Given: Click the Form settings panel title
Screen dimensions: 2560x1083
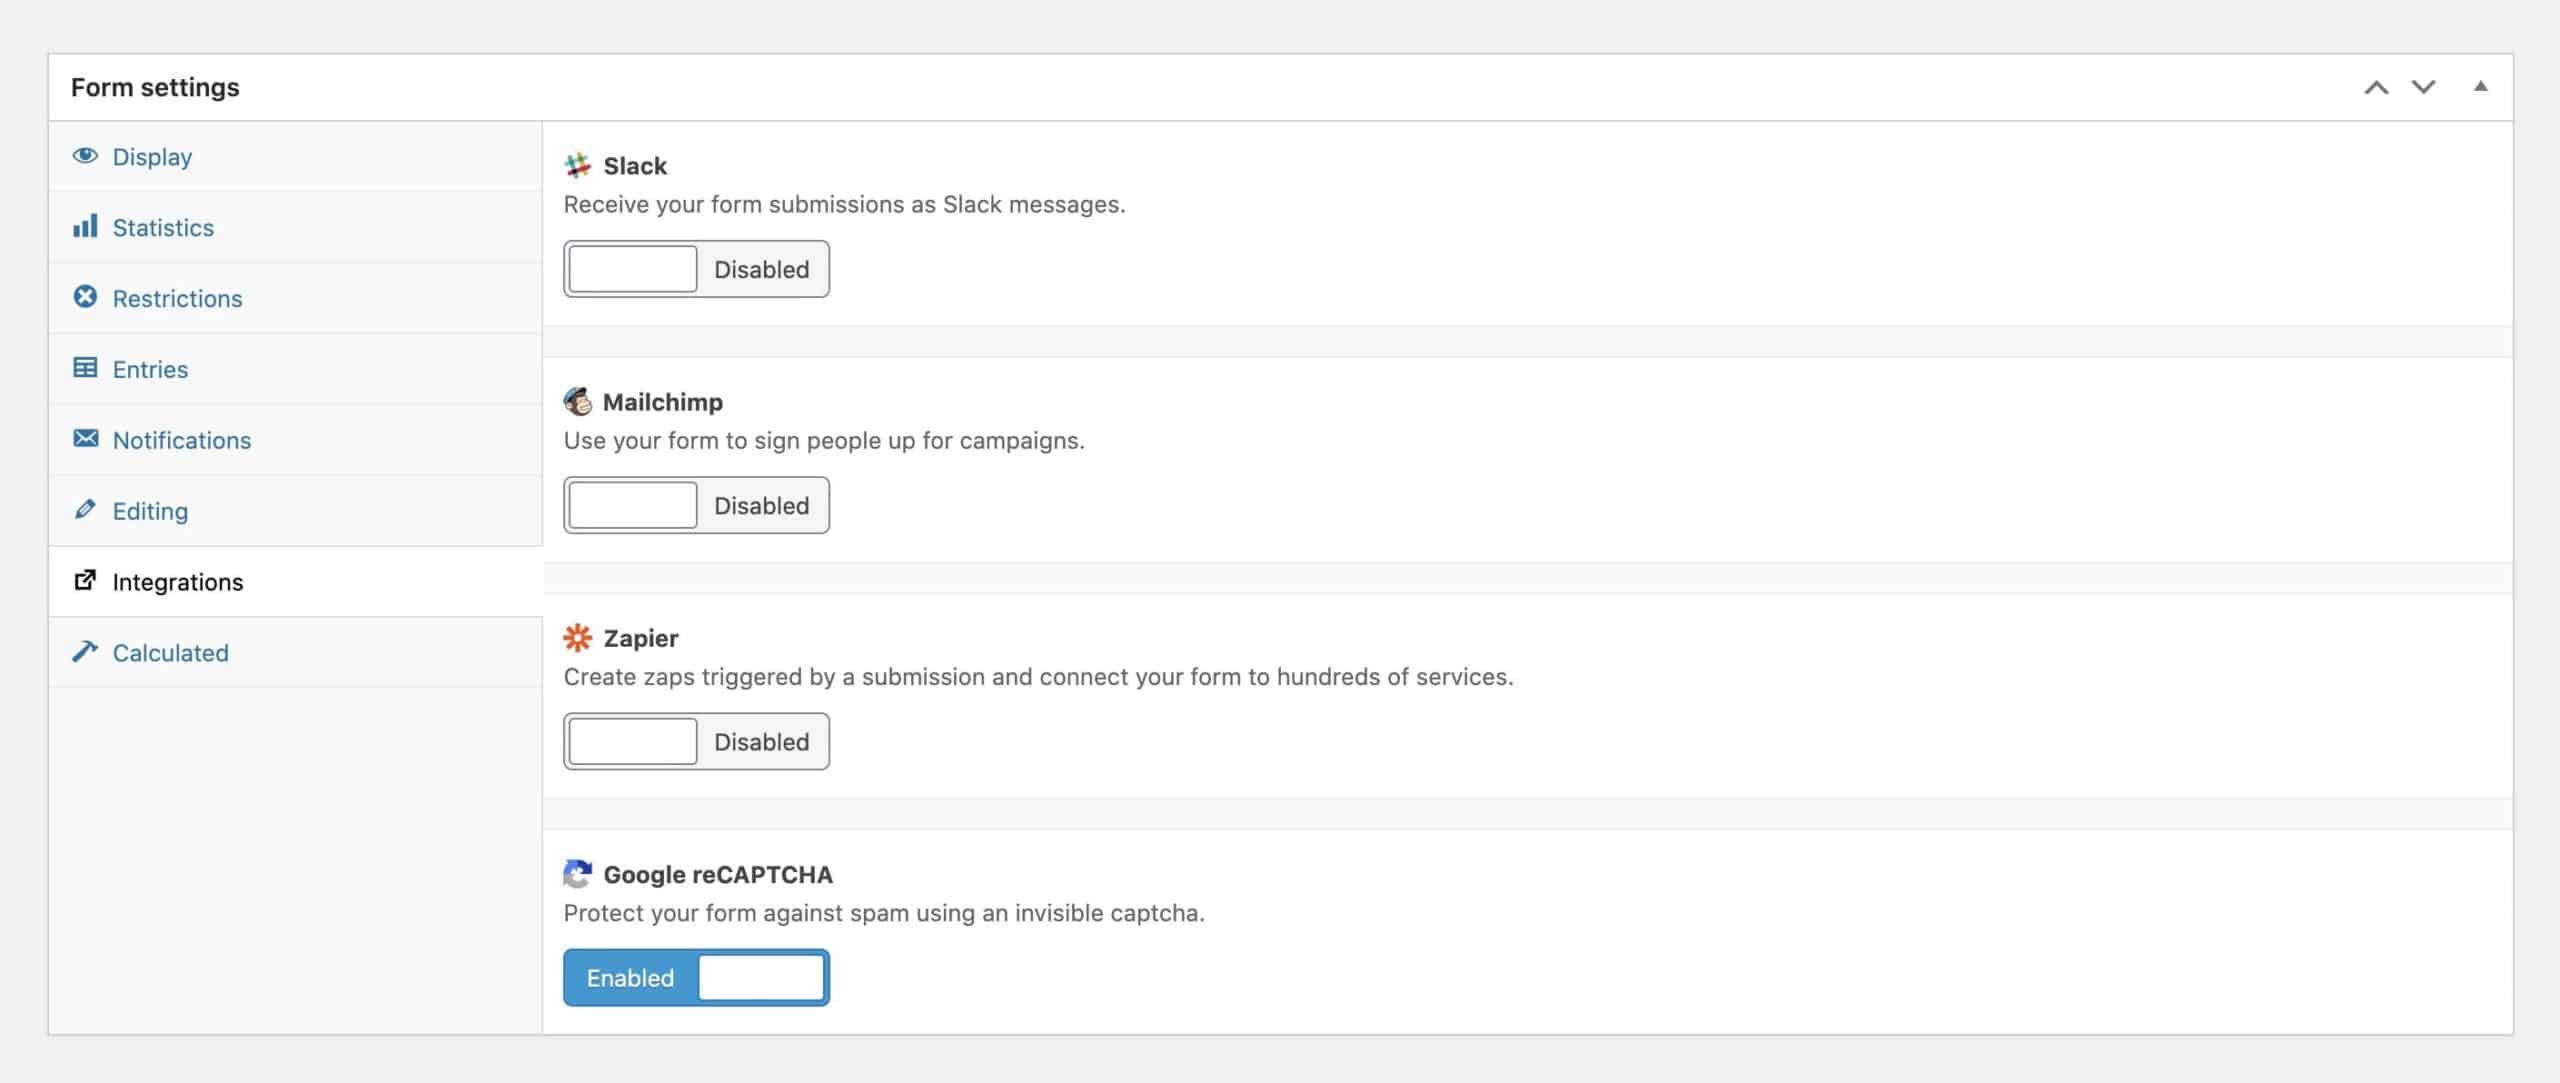Looking at the screenshot, I should (x=155, y=88).
